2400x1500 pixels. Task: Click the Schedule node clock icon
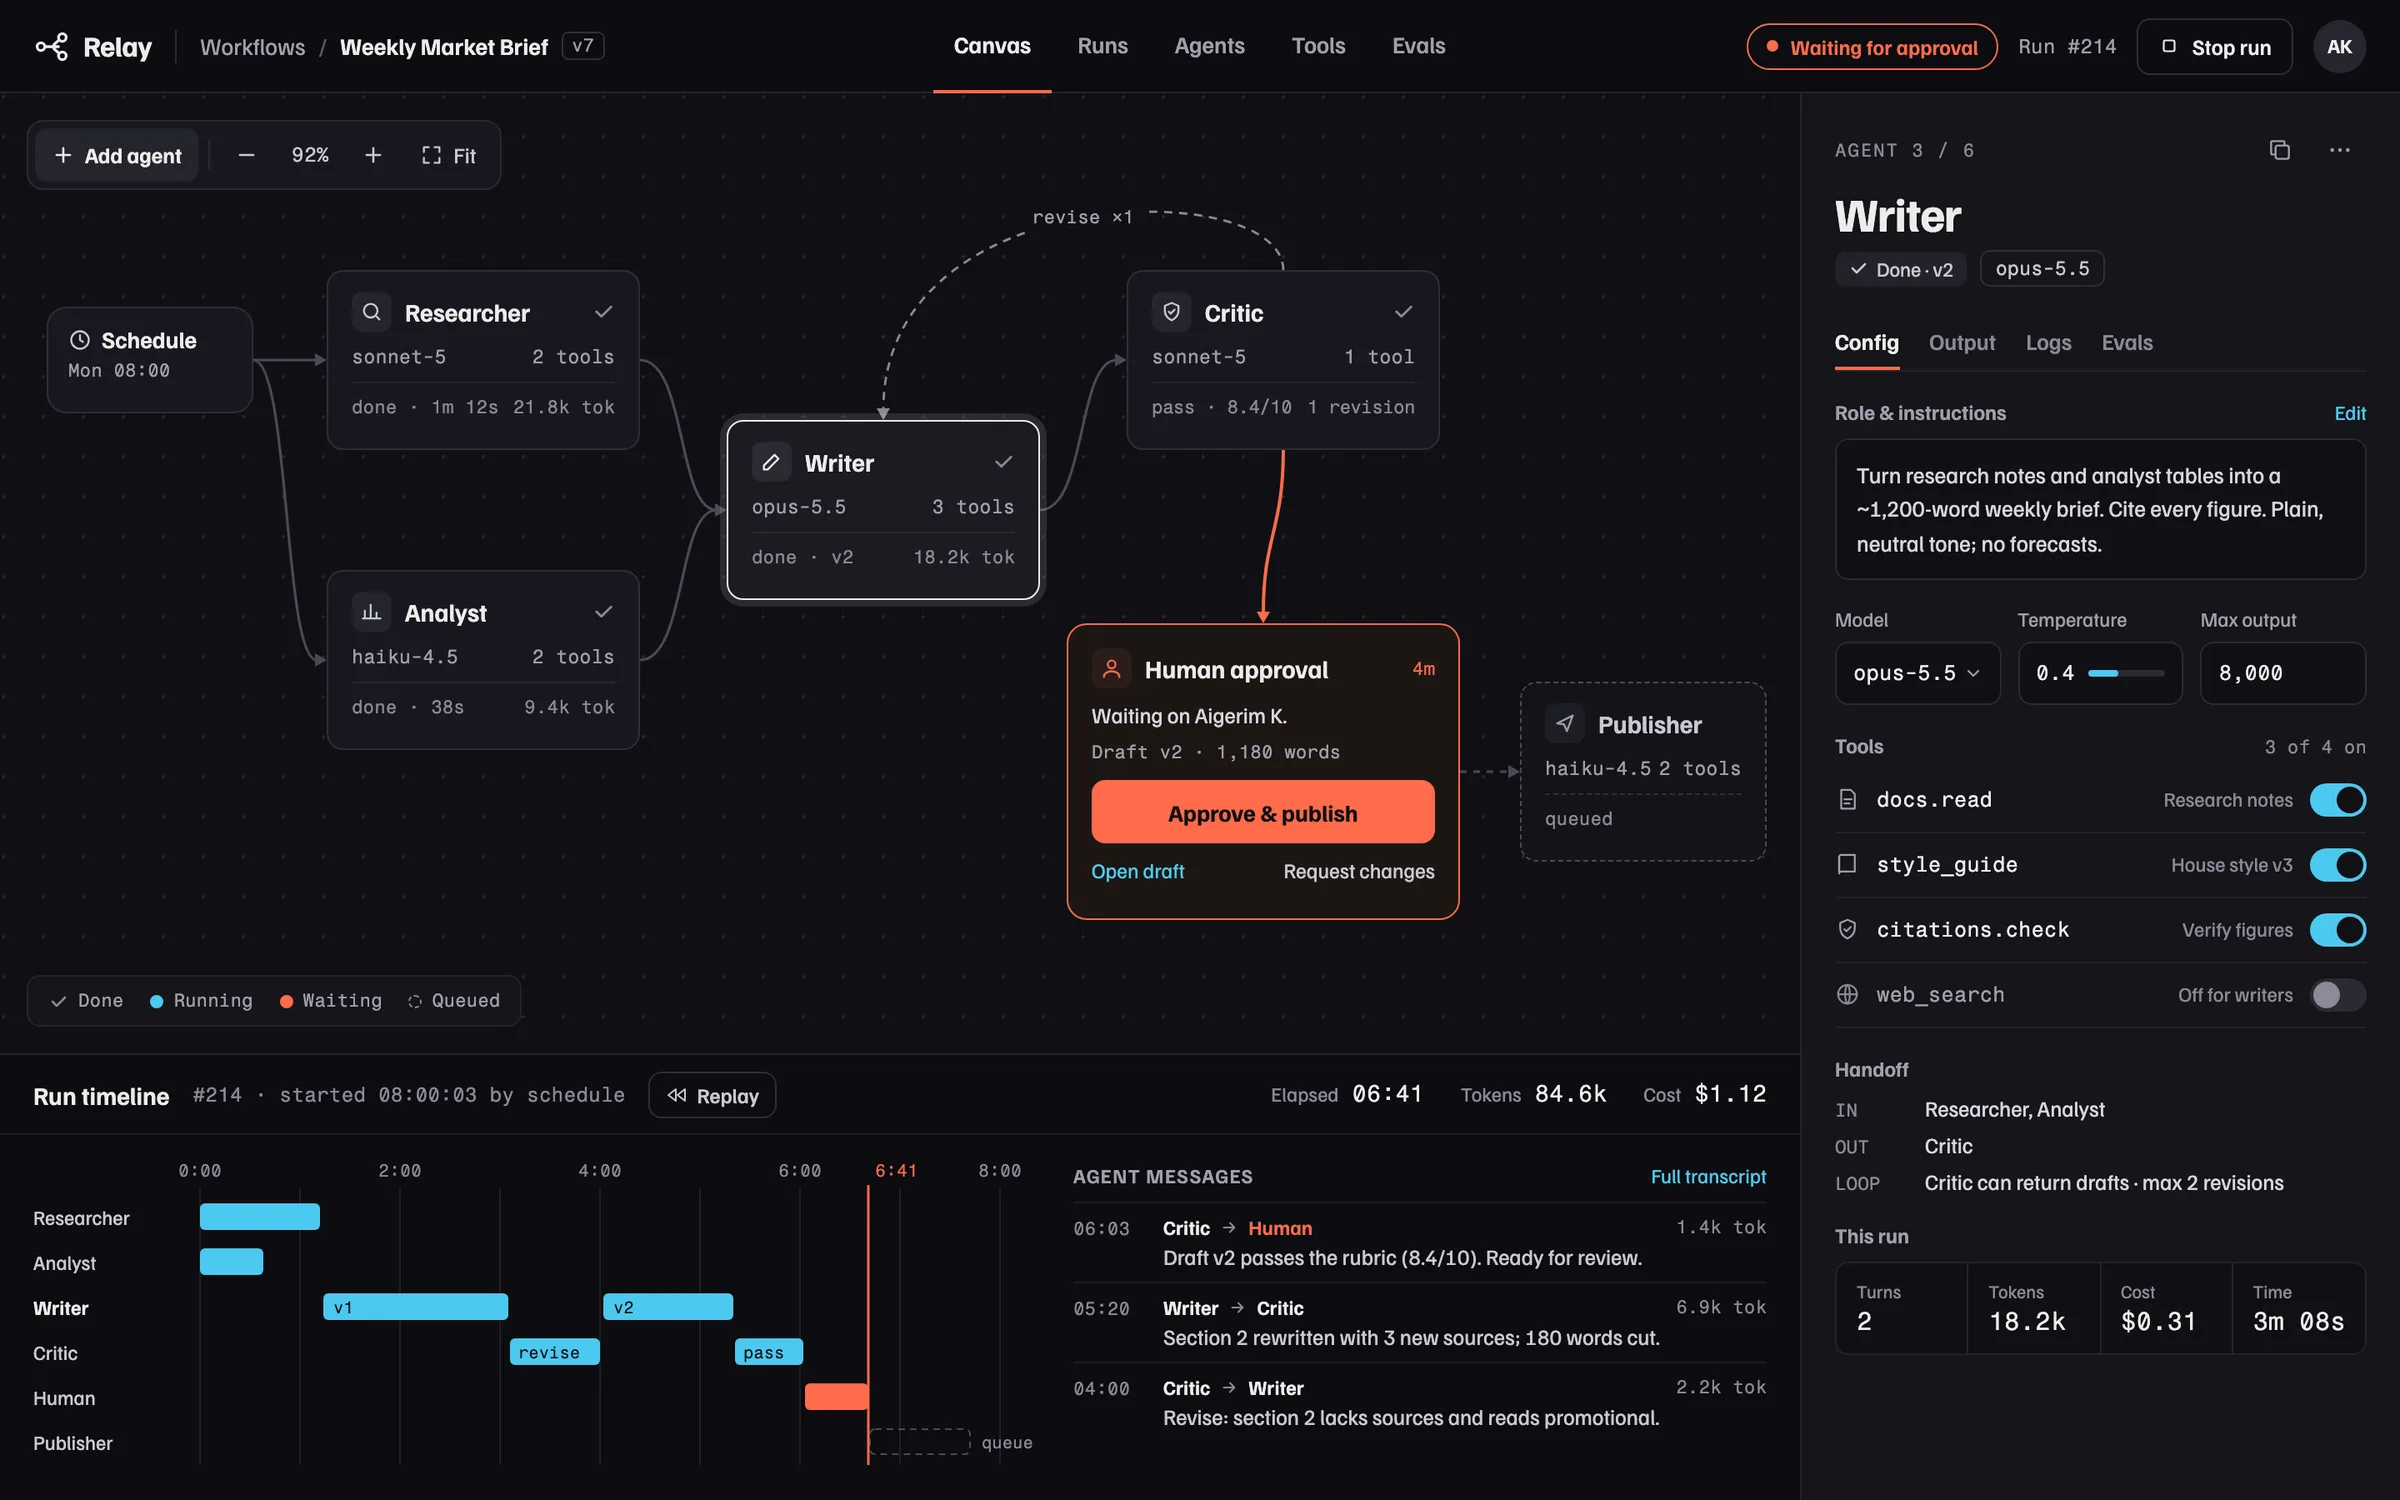point(80,340)
